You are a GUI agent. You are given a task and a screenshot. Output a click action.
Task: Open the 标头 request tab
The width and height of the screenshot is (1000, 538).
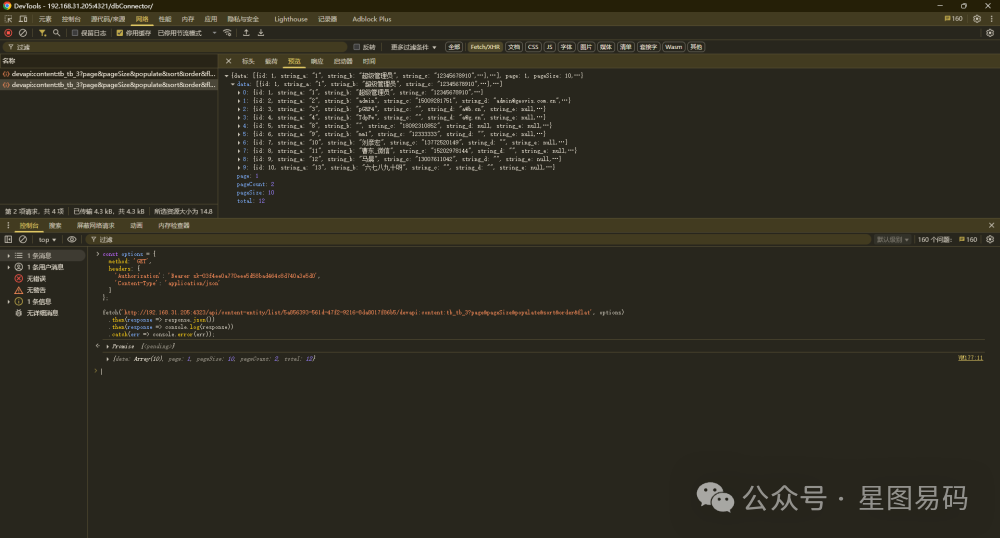point(248,61)
